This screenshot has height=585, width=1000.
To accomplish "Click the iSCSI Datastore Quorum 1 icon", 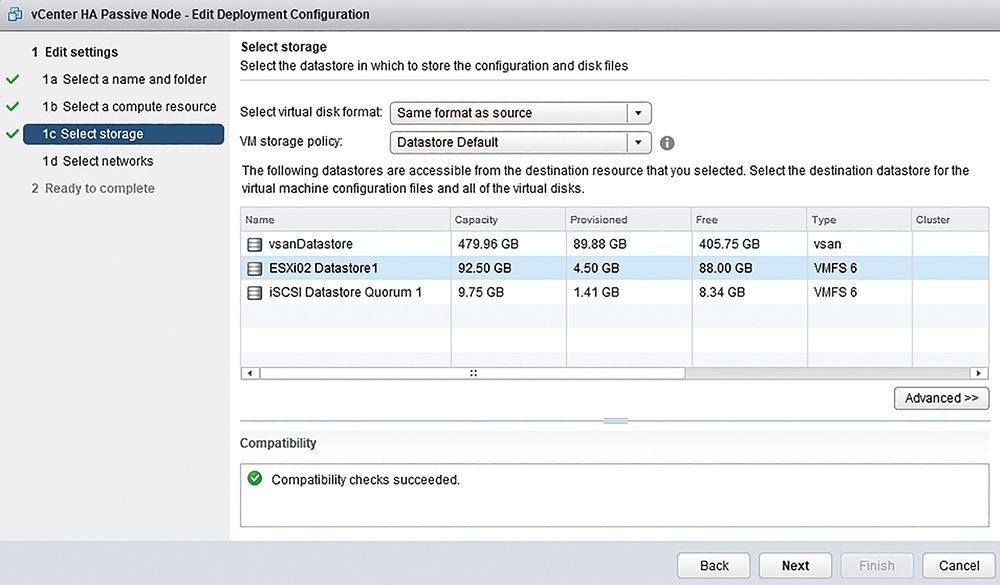I will pyautogui.click(x=254, y=293).
